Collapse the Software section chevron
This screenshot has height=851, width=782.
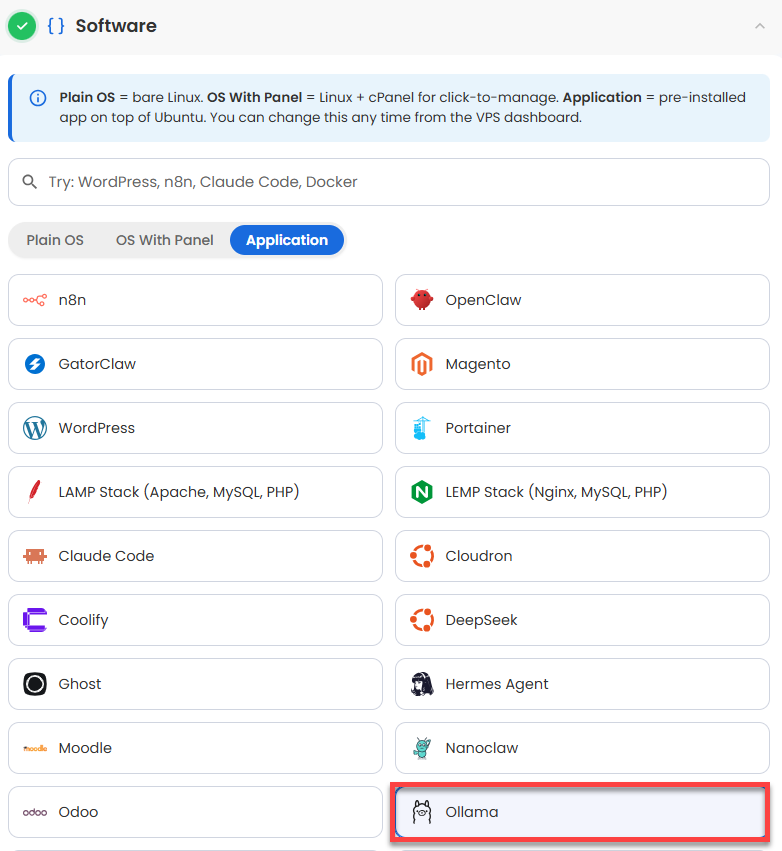click(x=760, y=26)
